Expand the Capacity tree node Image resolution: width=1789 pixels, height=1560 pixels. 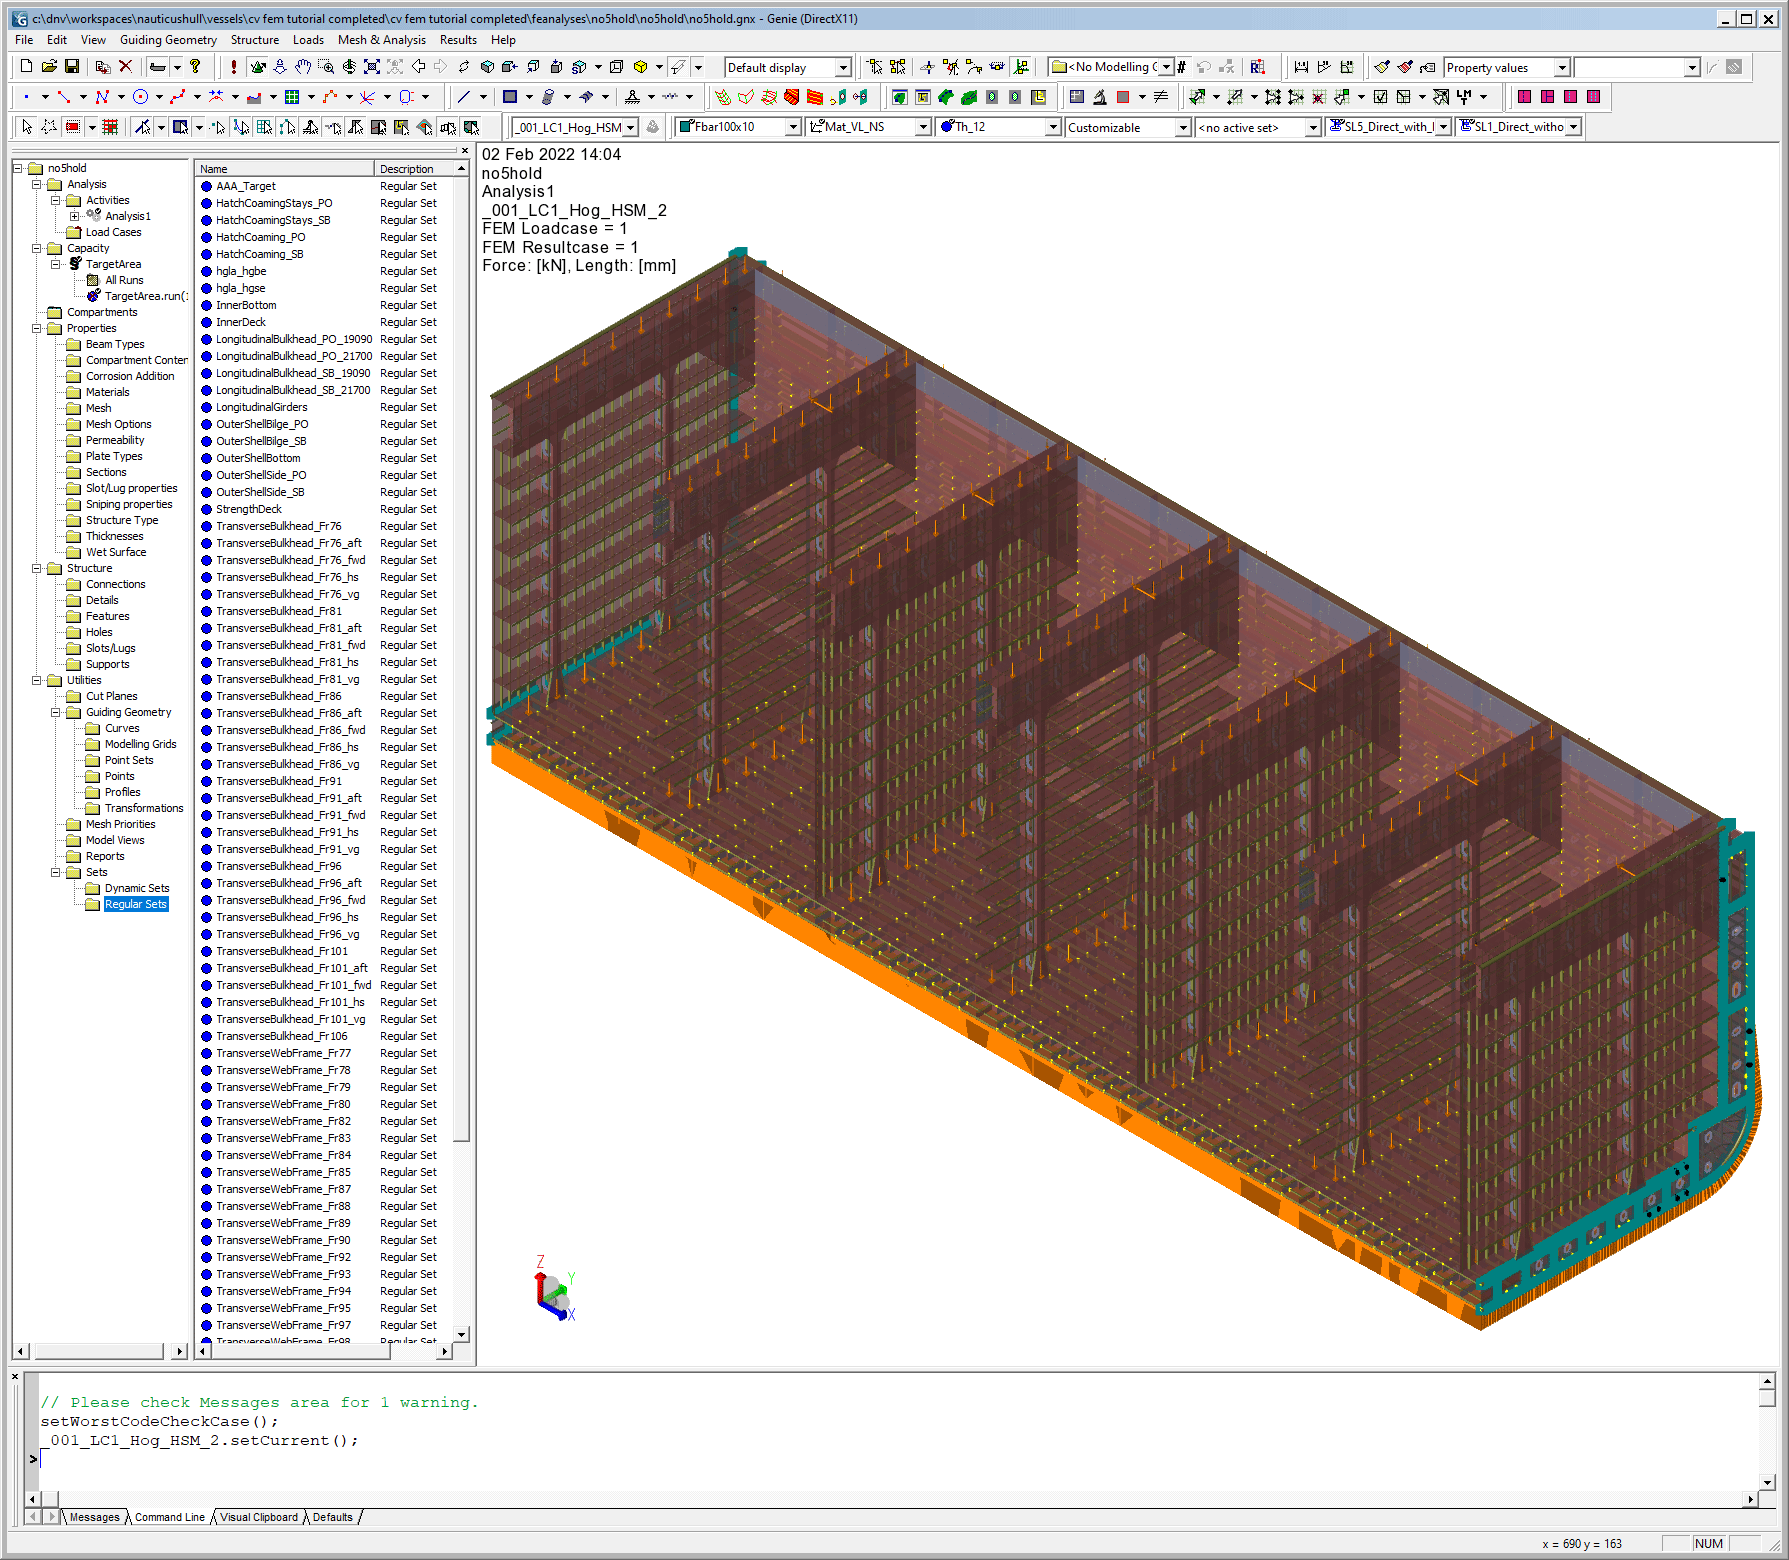click(38, 247)
